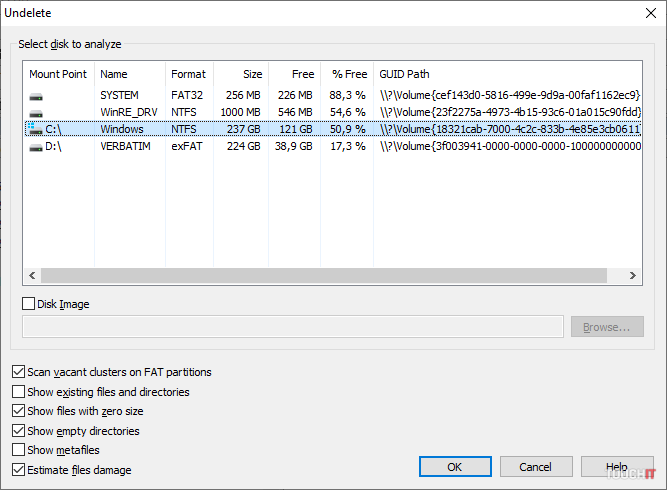Toggle Show files with zero size
This screenshot has height=490, width=667.
[x=18, y=411]
